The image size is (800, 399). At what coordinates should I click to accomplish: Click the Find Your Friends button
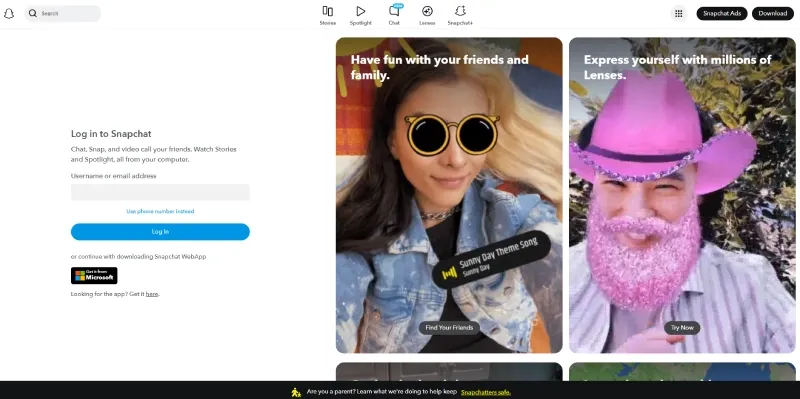(x=449, y=328)
